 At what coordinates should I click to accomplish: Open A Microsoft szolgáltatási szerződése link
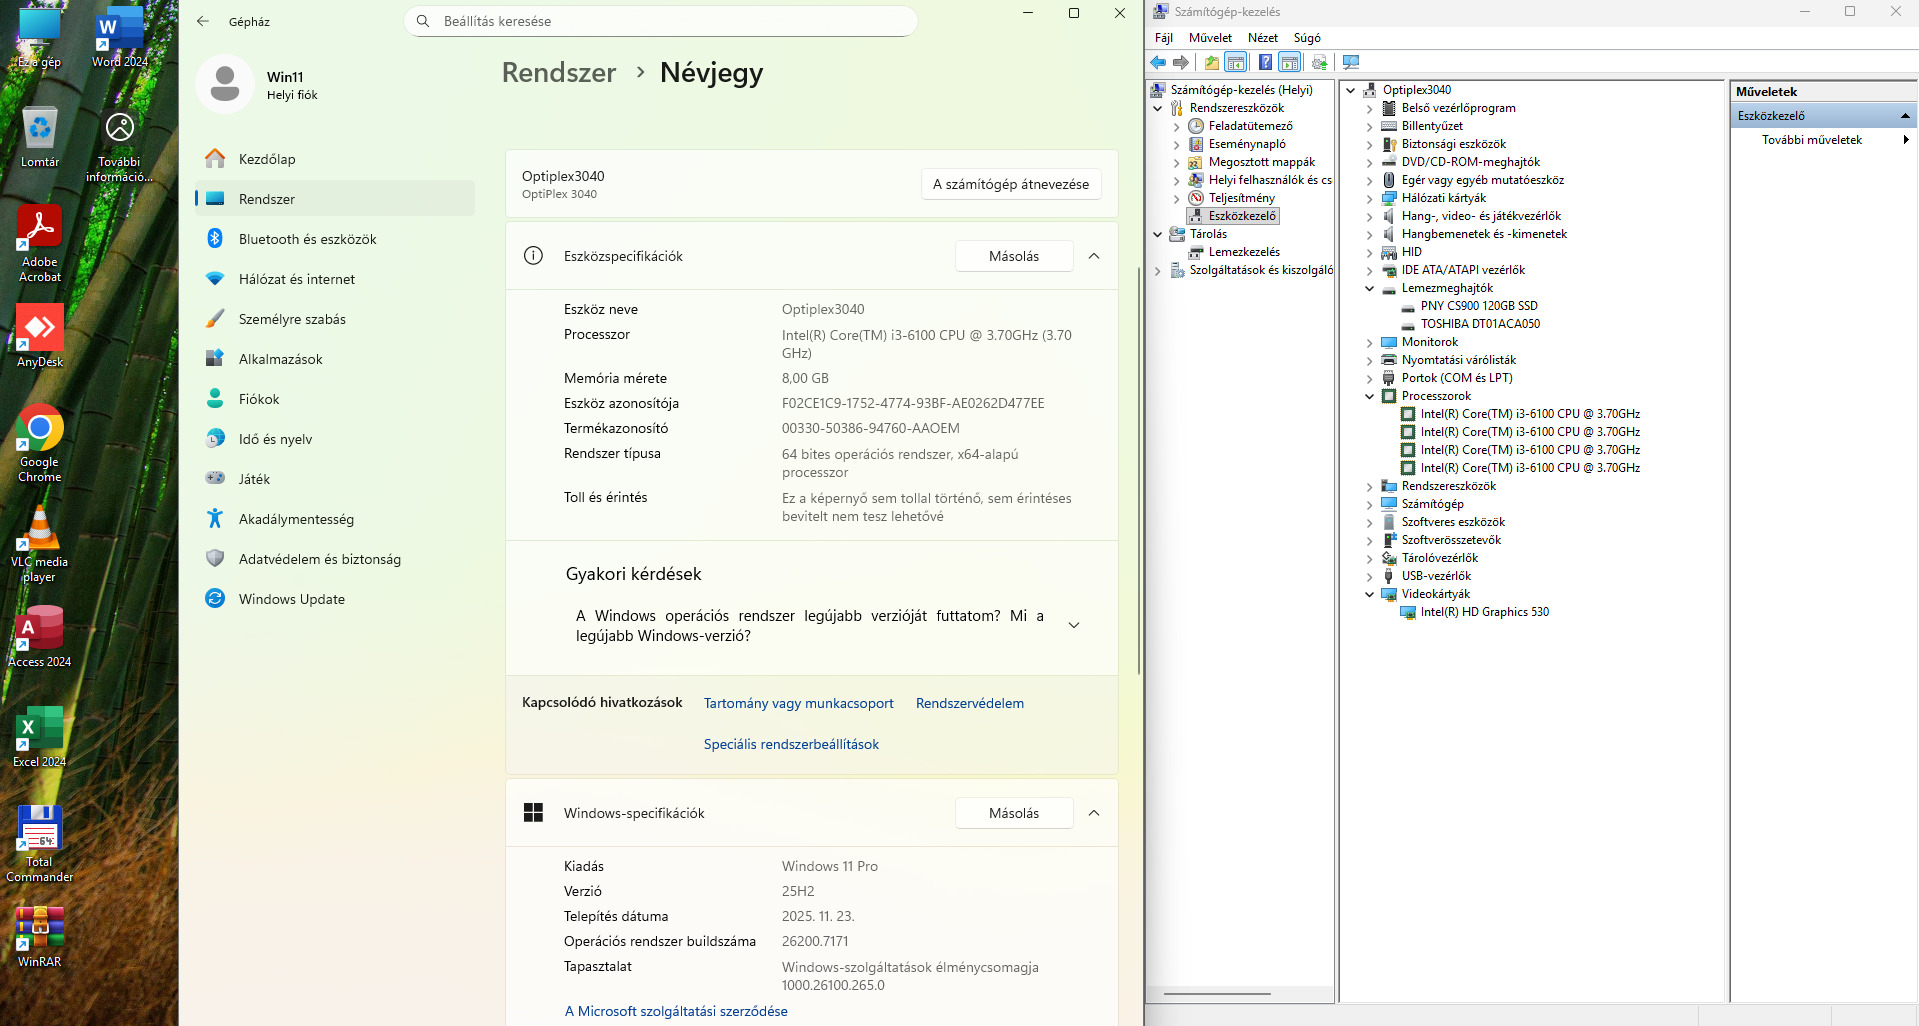coord(676,1011)
